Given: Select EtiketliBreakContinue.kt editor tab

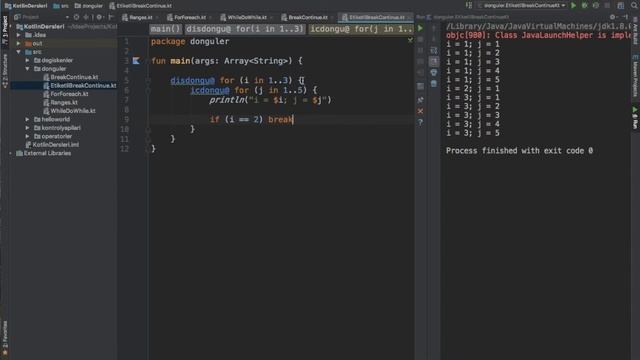Looking at the screenshot, I should [376, 17].
